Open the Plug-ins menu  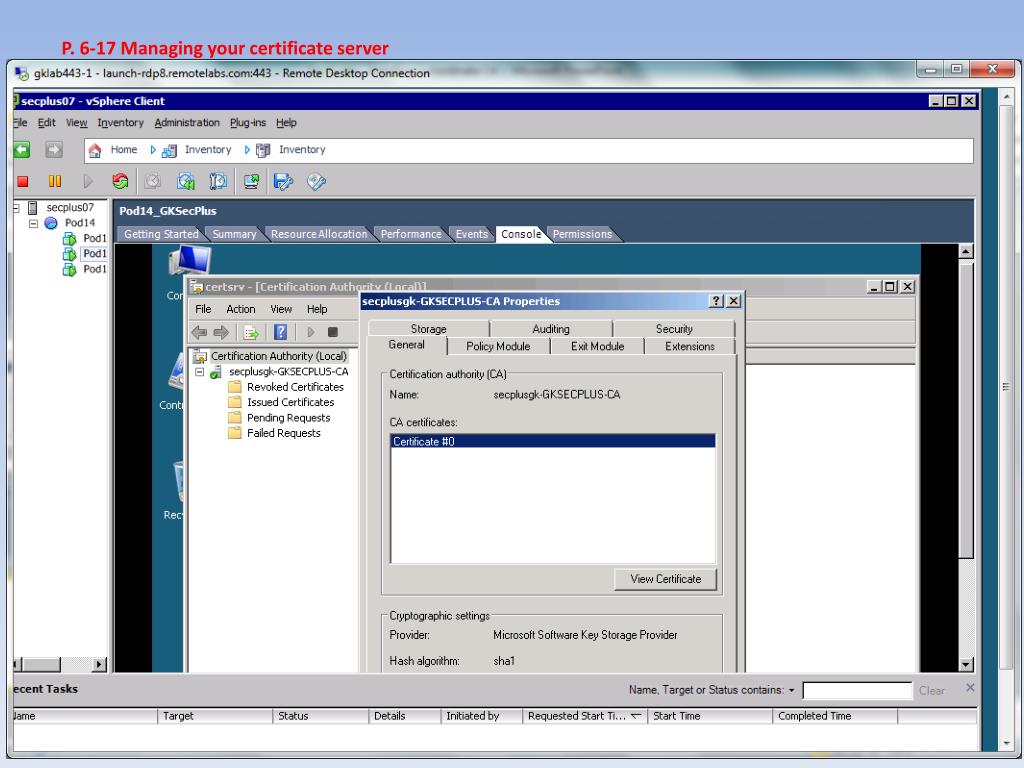248,123
